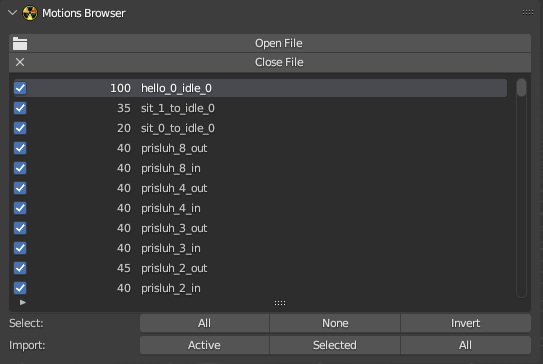This screenshot has width=543, height=364.
Task: Select the prisluh_4_out motion name
Action: click(x=174, y=188)
